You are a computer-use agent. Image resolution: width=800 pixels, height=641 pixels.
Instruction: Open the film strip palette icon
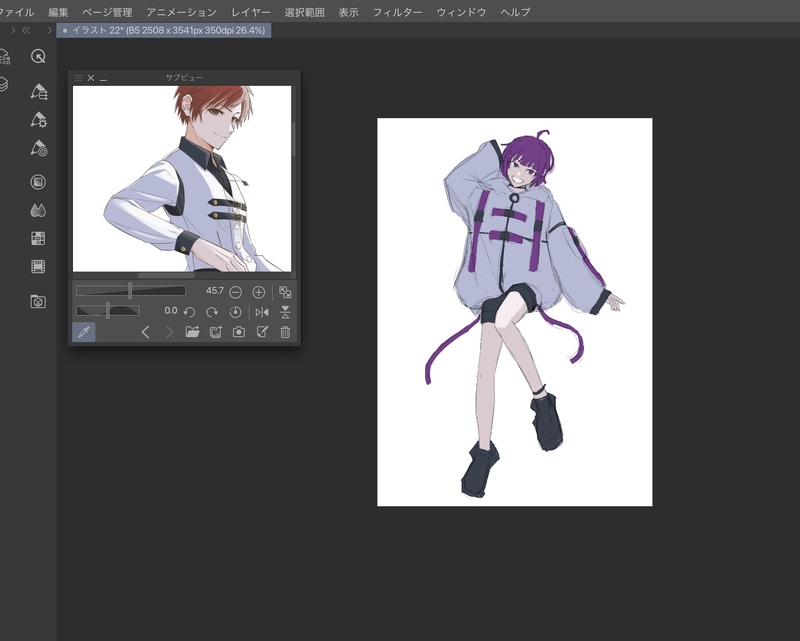[38, 266]
